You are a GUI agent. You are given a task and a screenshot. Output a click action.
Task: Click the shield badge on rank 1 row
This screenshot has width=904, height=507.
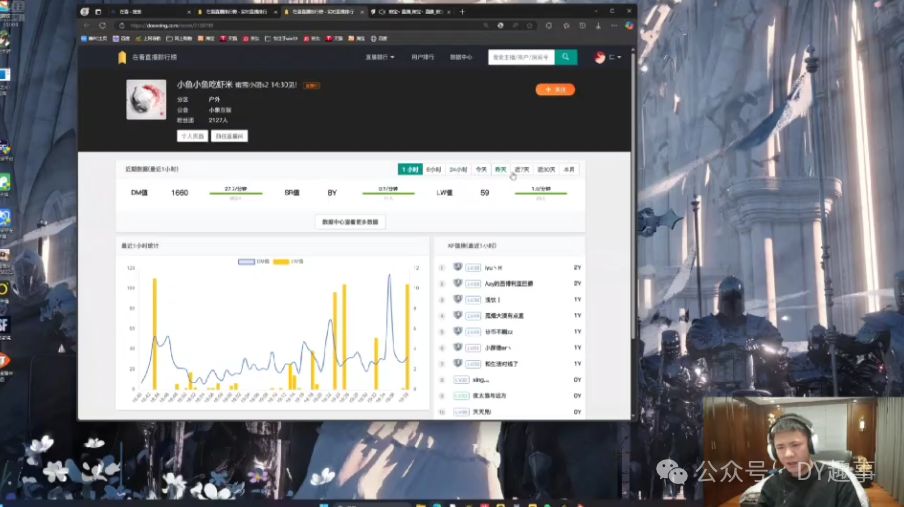(458, 267)
